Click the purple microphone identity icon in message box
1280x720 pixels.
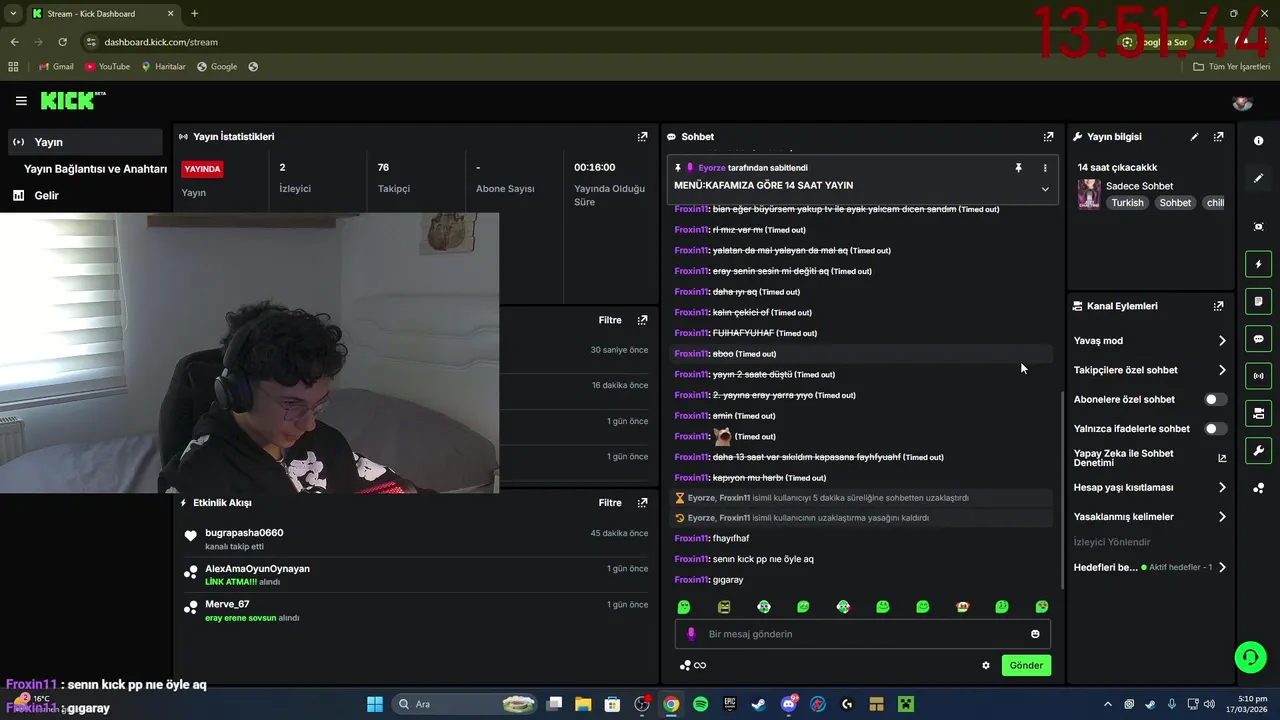(690, 634)
